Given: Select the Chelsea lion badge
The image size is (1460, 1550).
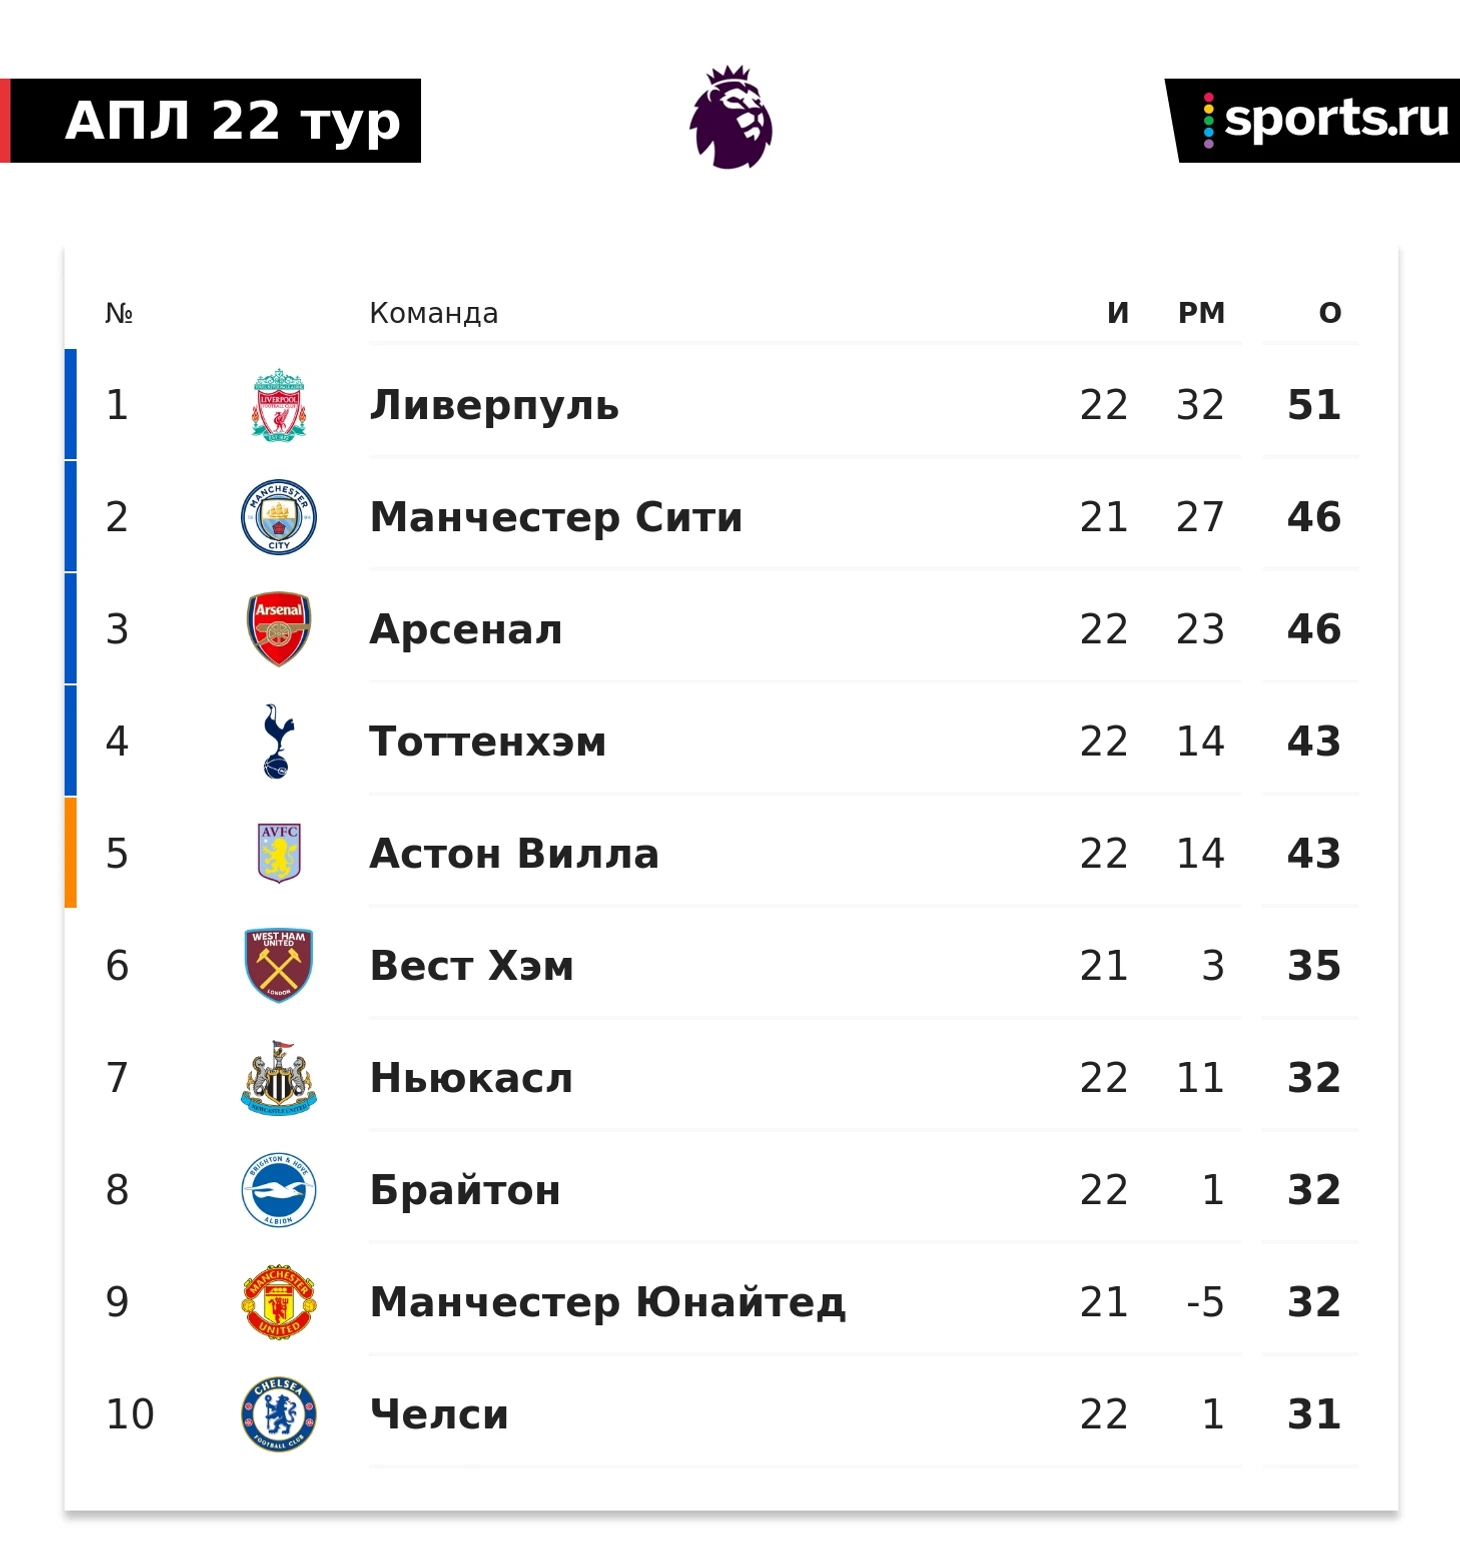Looking at the screenshot, I should [x=279, y=1413].
